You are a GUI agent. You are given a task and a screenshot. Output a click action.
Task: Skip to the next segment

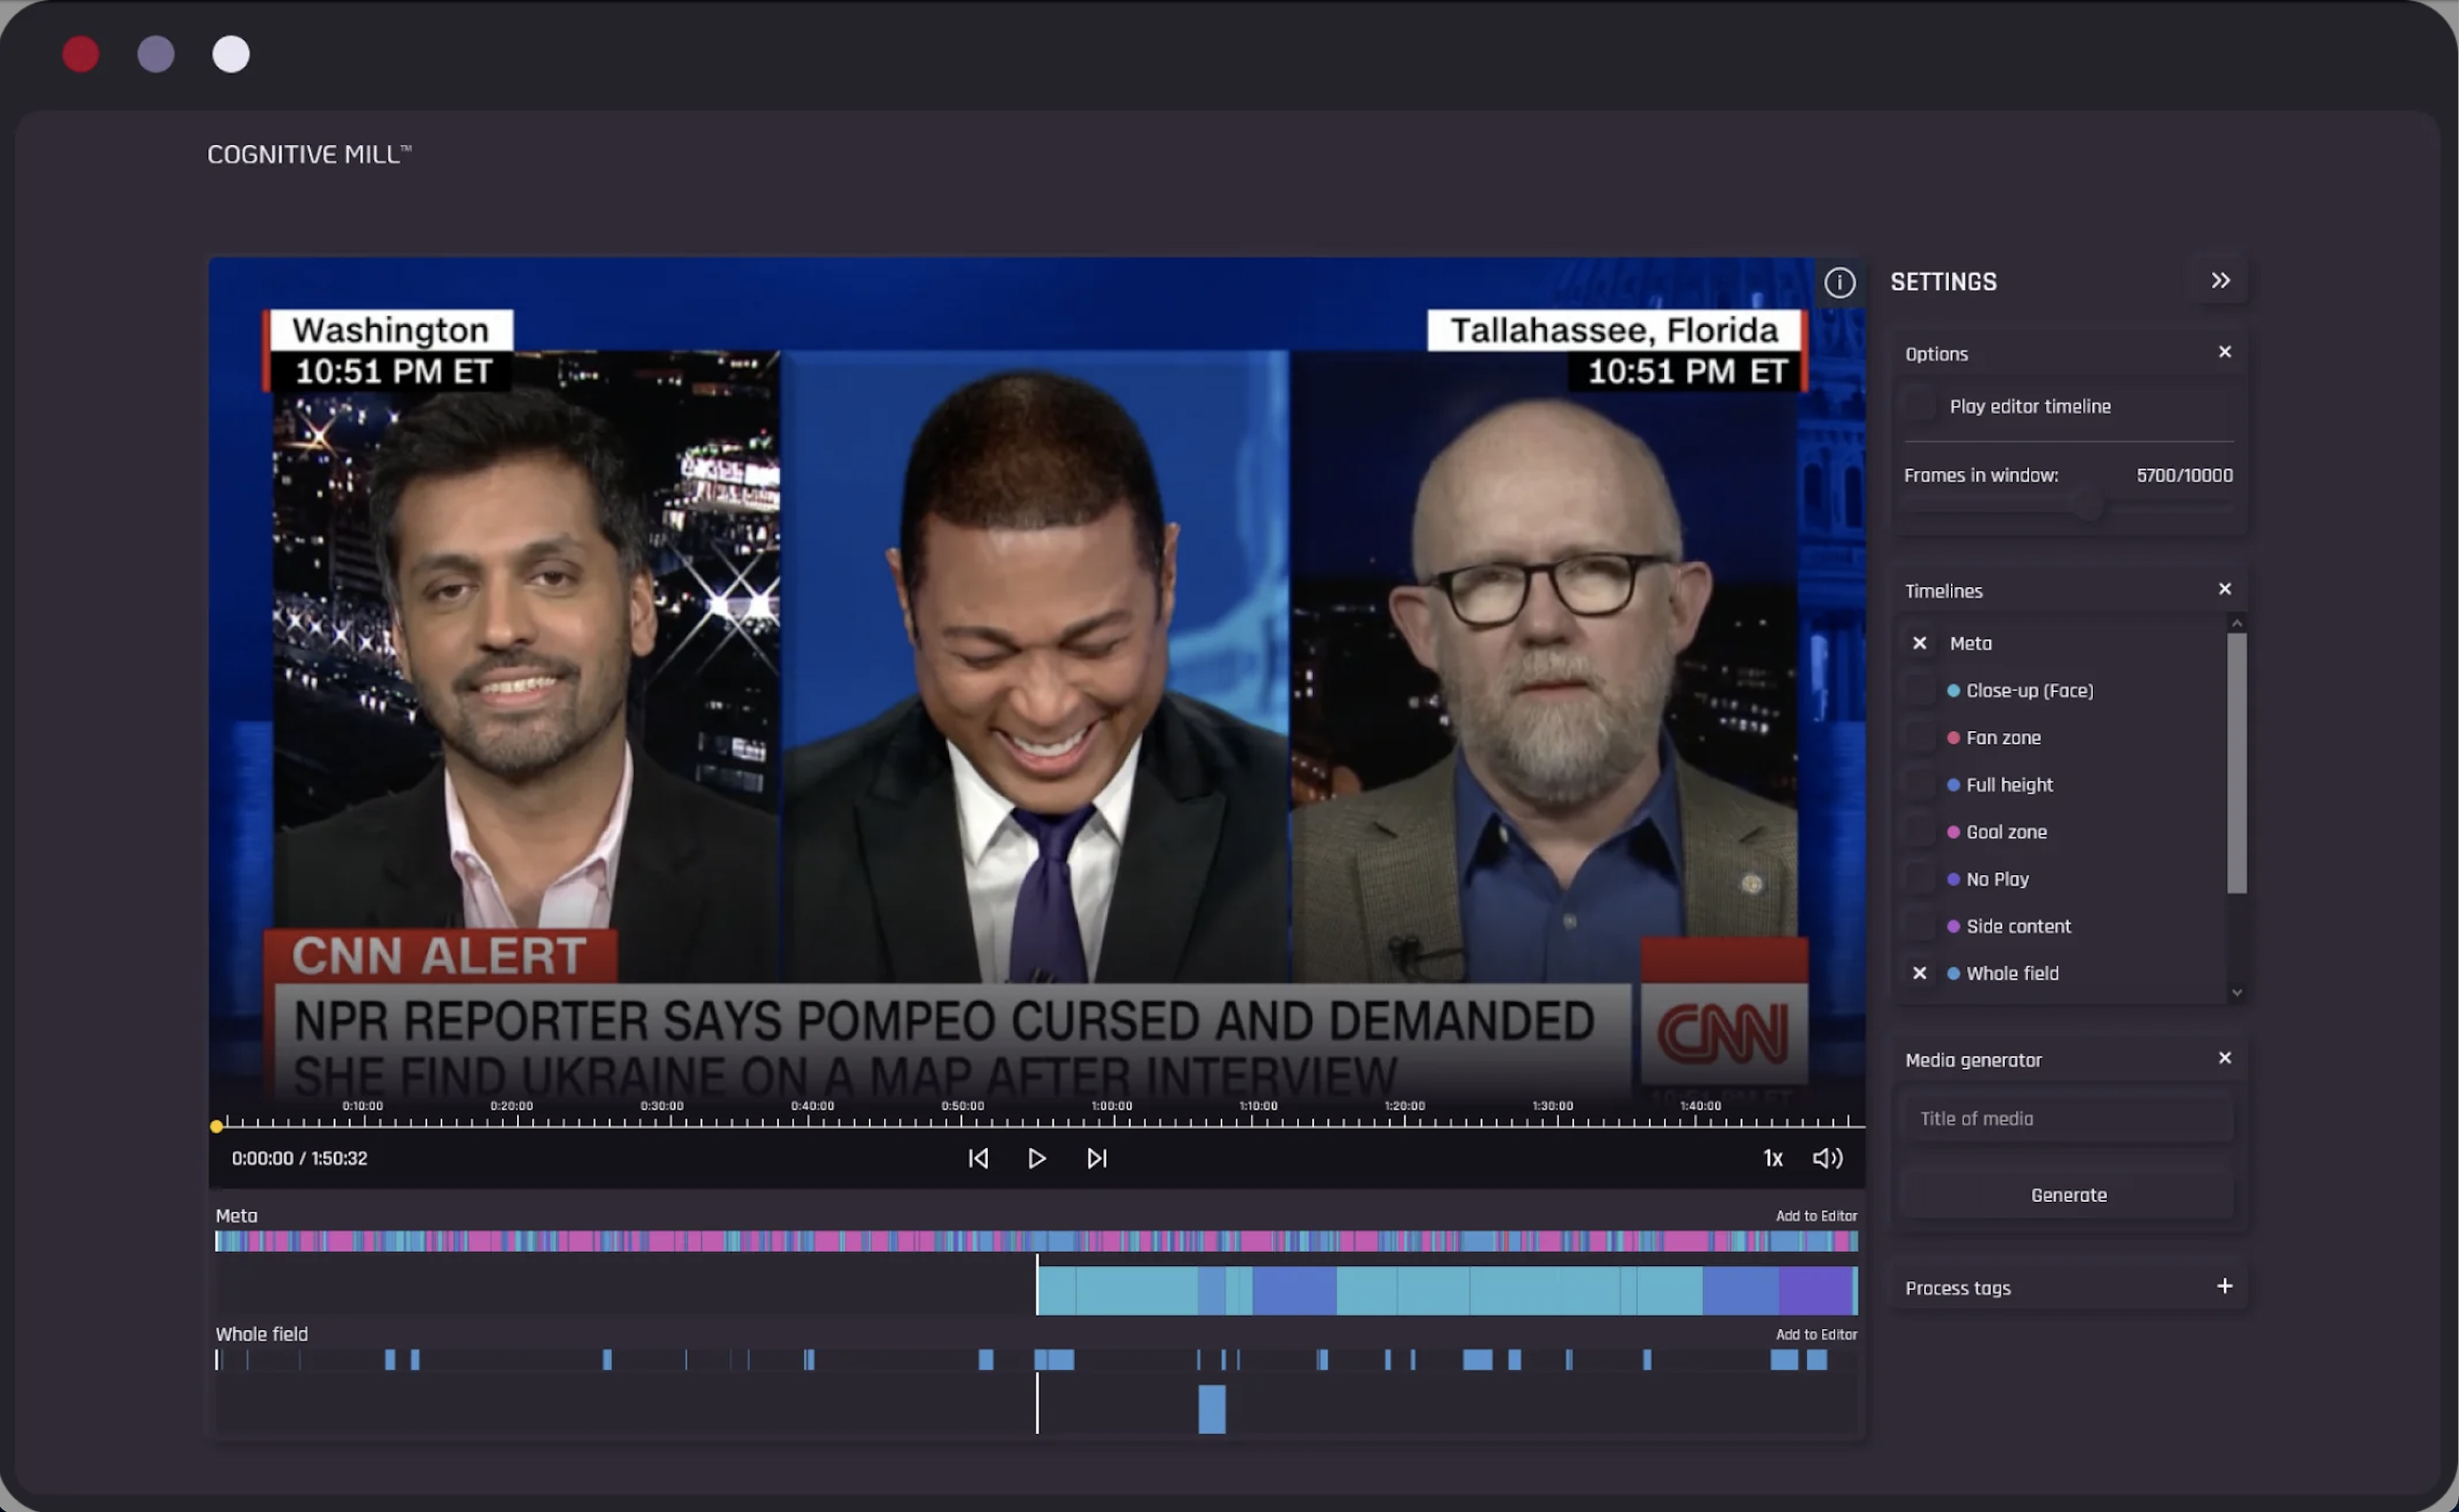pyautogui.click(x=1097, y=1158)
